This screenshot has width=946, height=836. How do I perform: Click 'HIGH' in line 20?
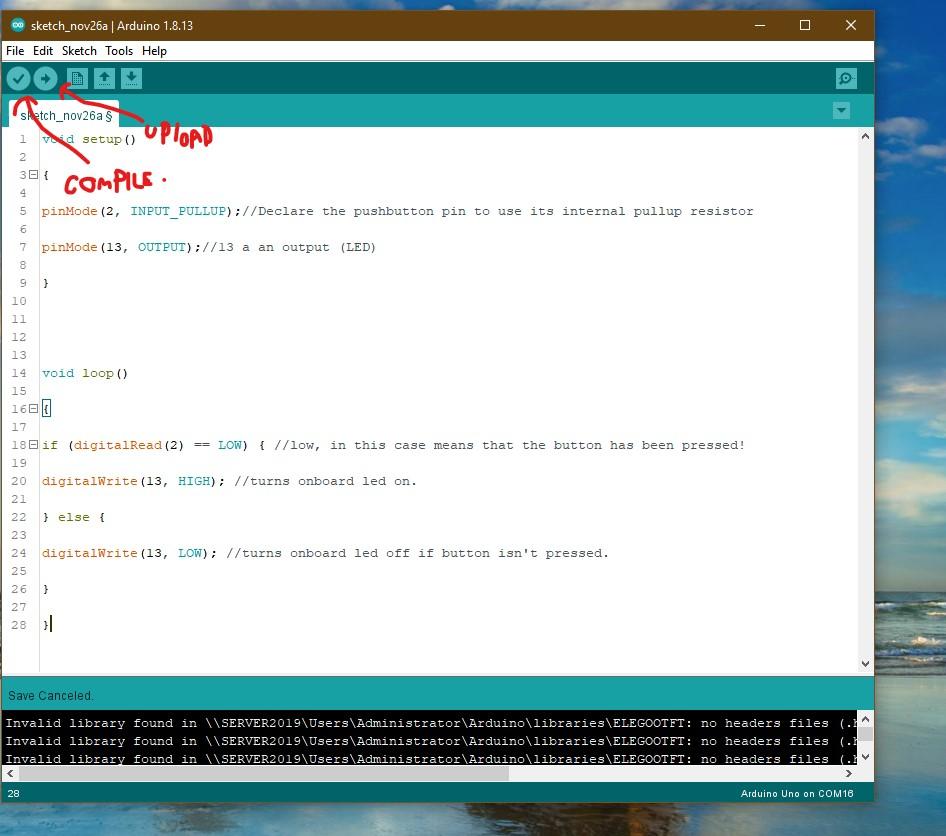click(x=194, y=481)
